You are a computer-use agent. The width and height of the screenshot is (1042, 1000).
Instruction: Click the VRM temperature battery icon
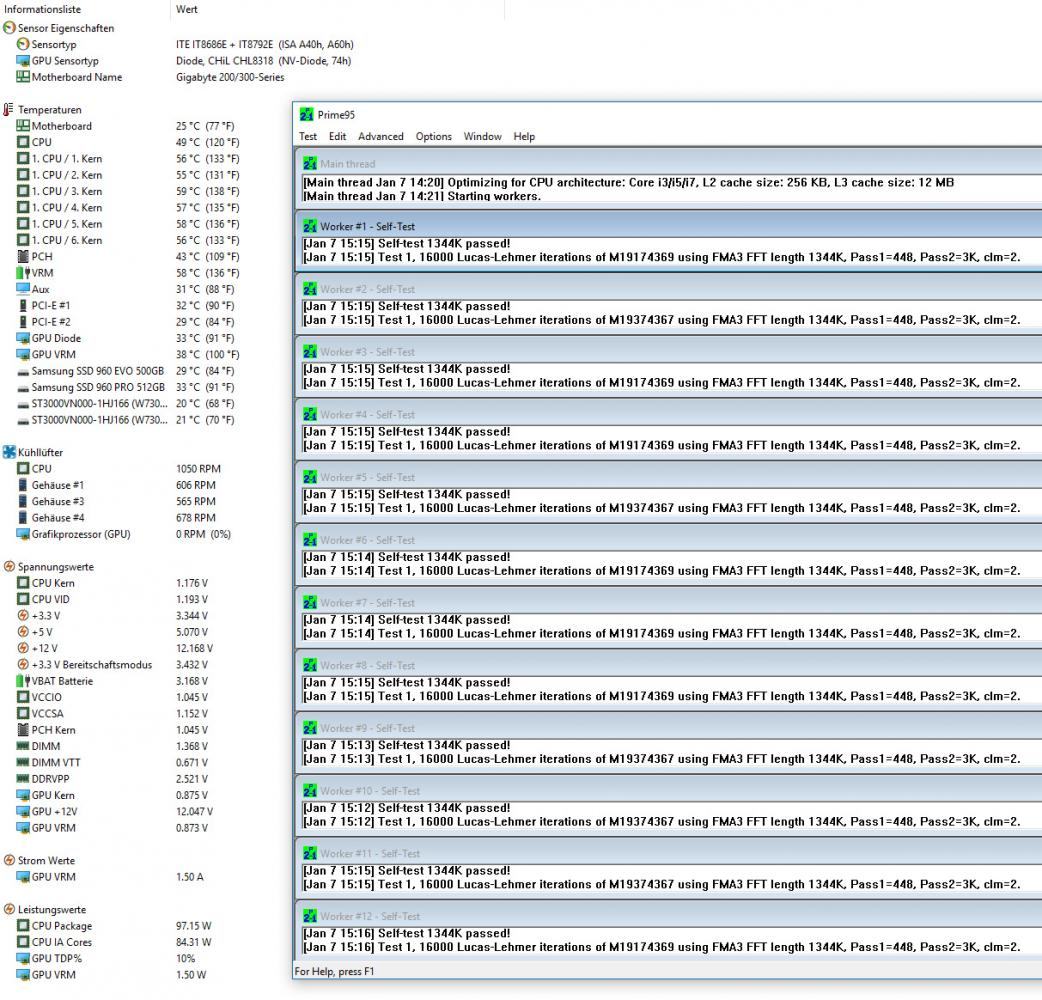pyautogui.click(x=23, y=273)
